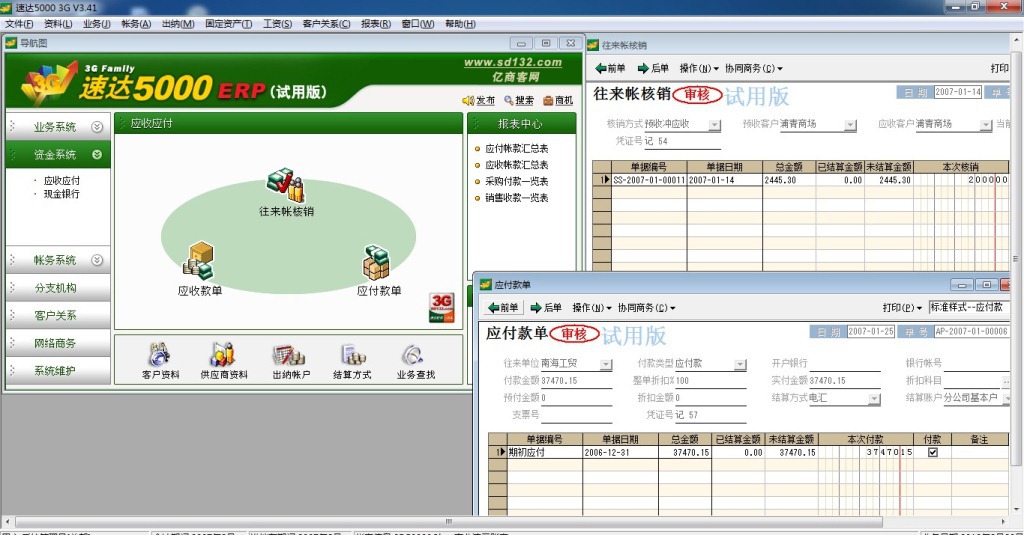Open the 报表(R) menu
This screenshot has width=1024, height=535.
(376, 24)
